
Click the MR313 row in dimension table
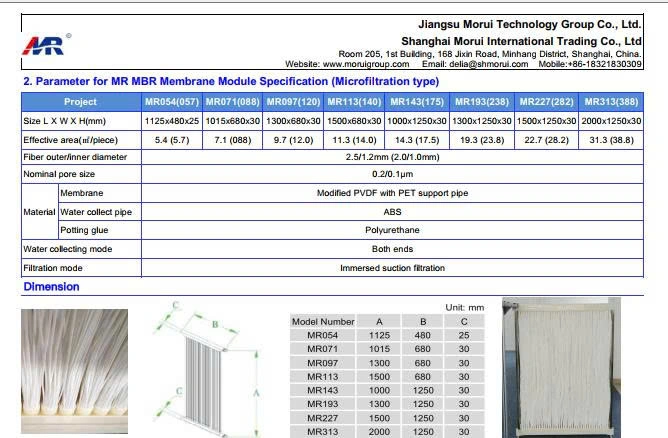[x=387, y=432]
